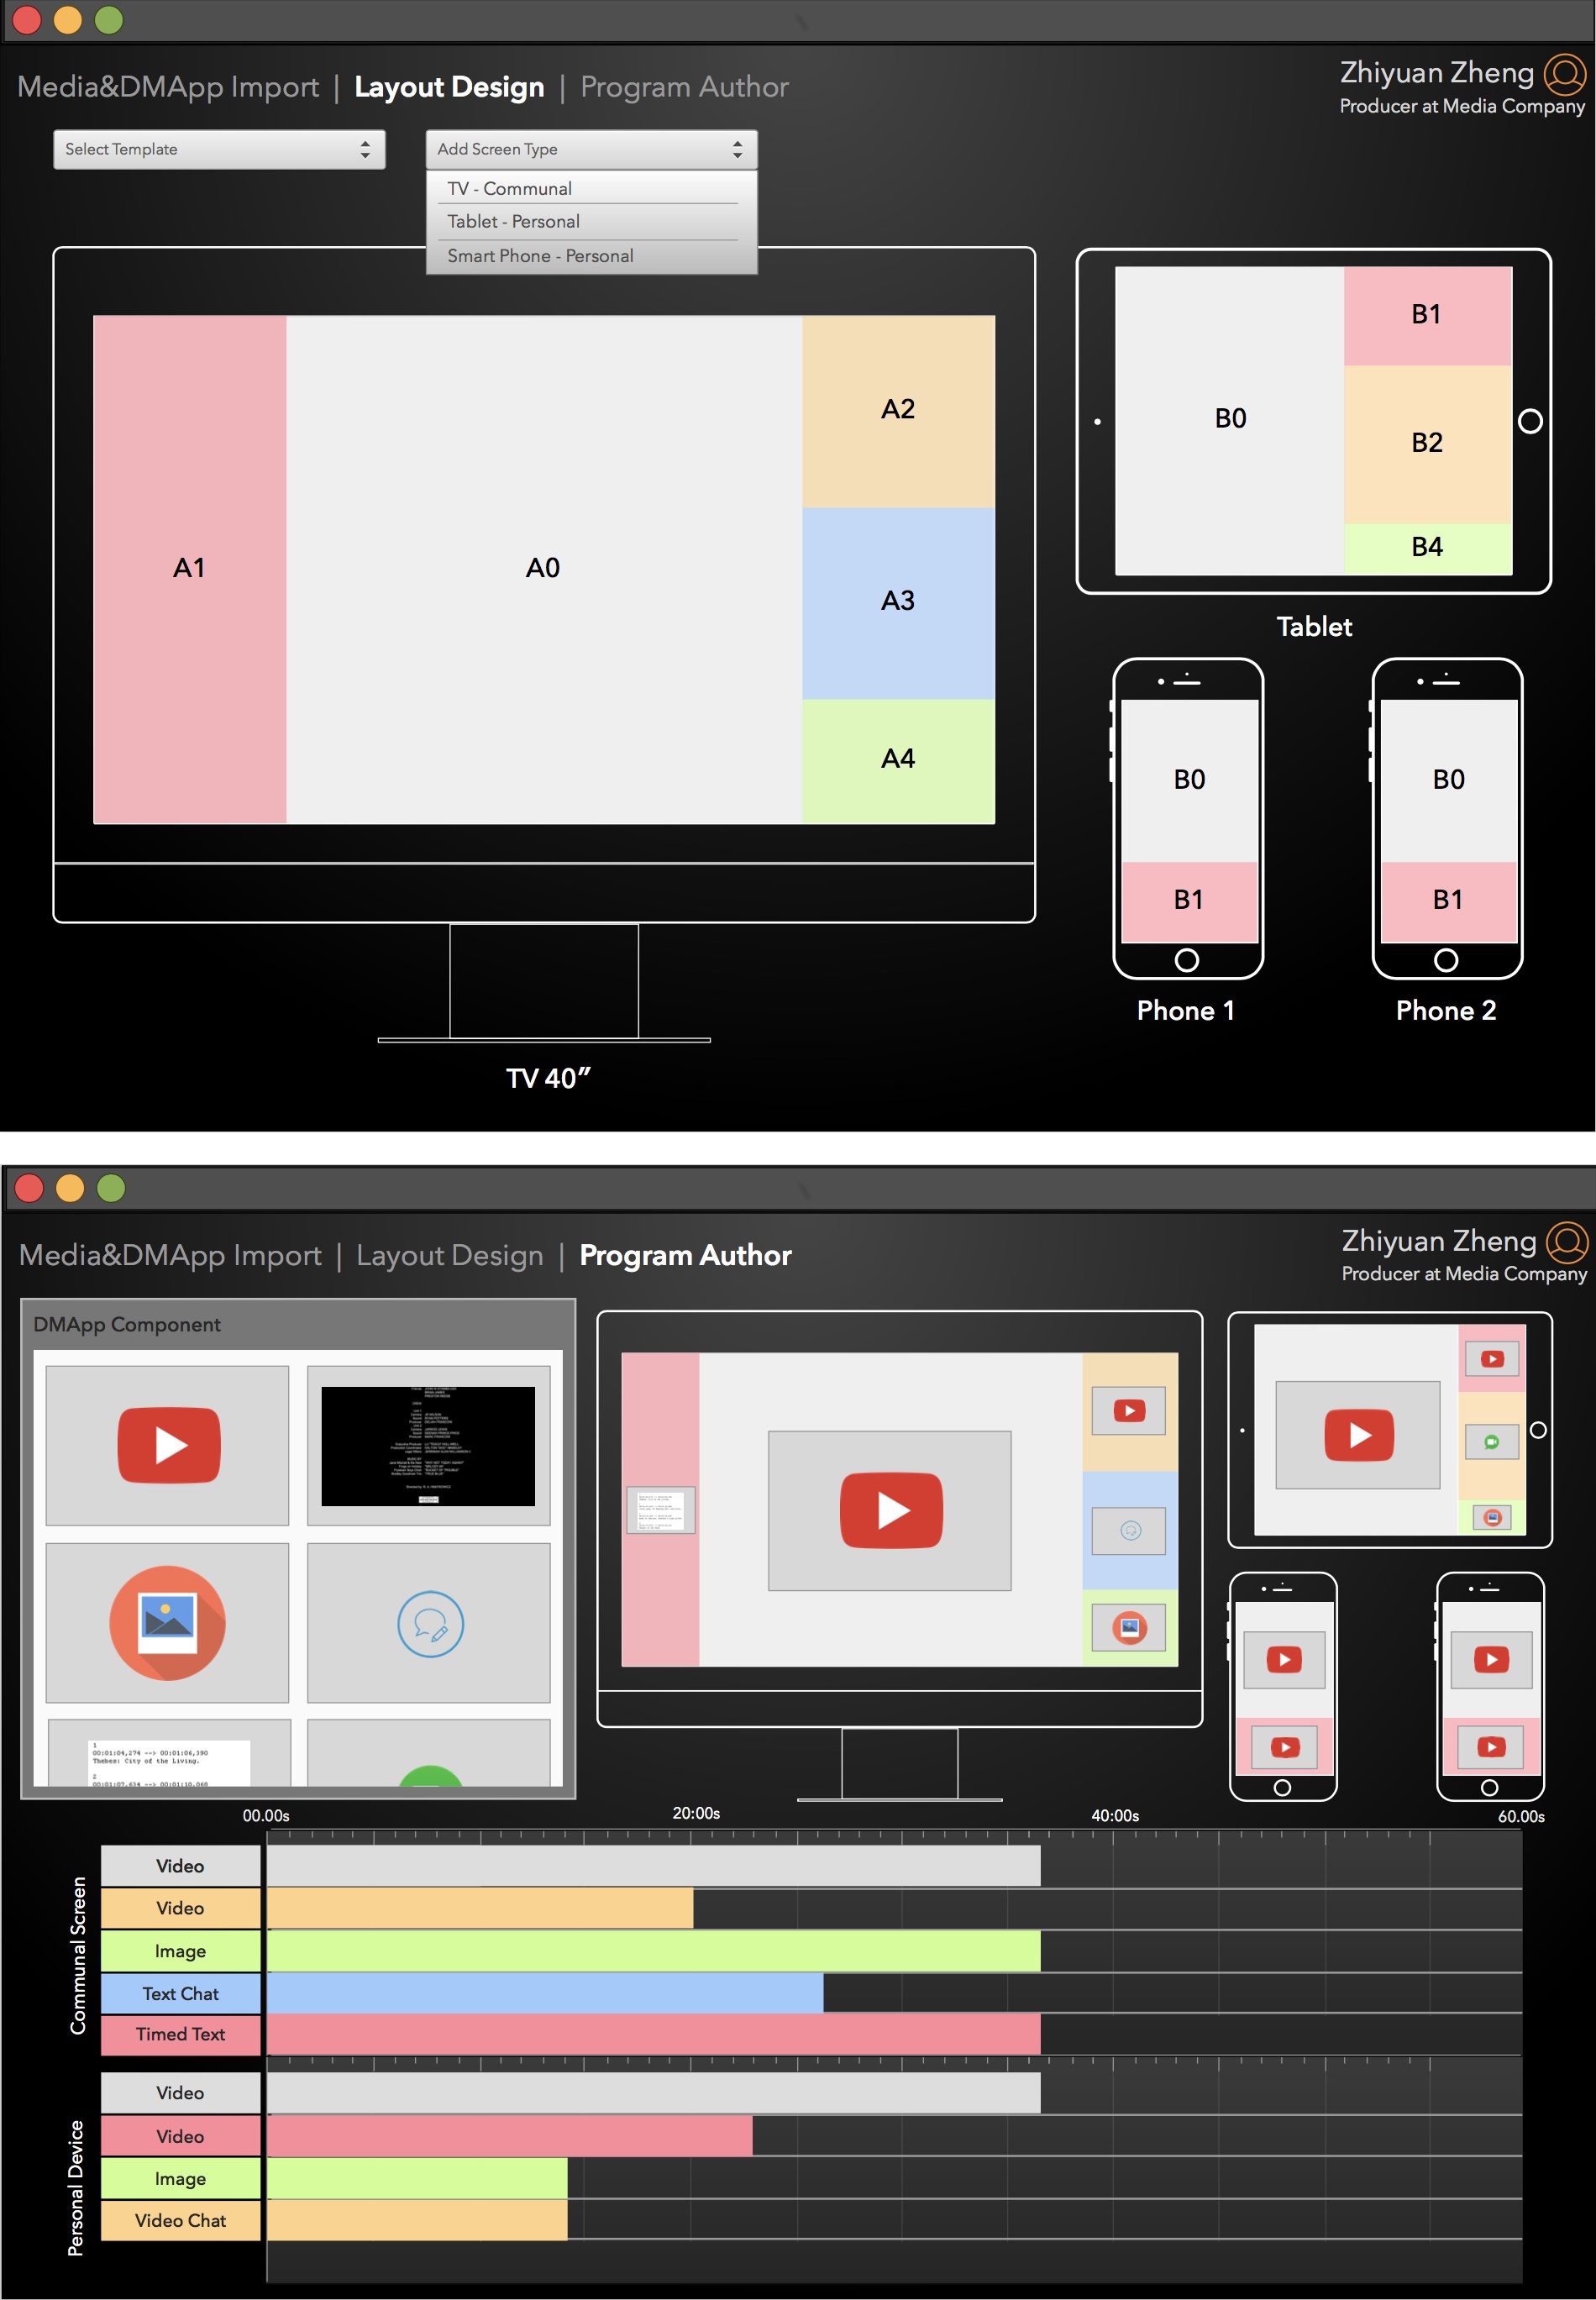Viewport: 1596px width, 2300px height.
Task: Click the Timed Text track label
Action: click(x=180, y=2035)
